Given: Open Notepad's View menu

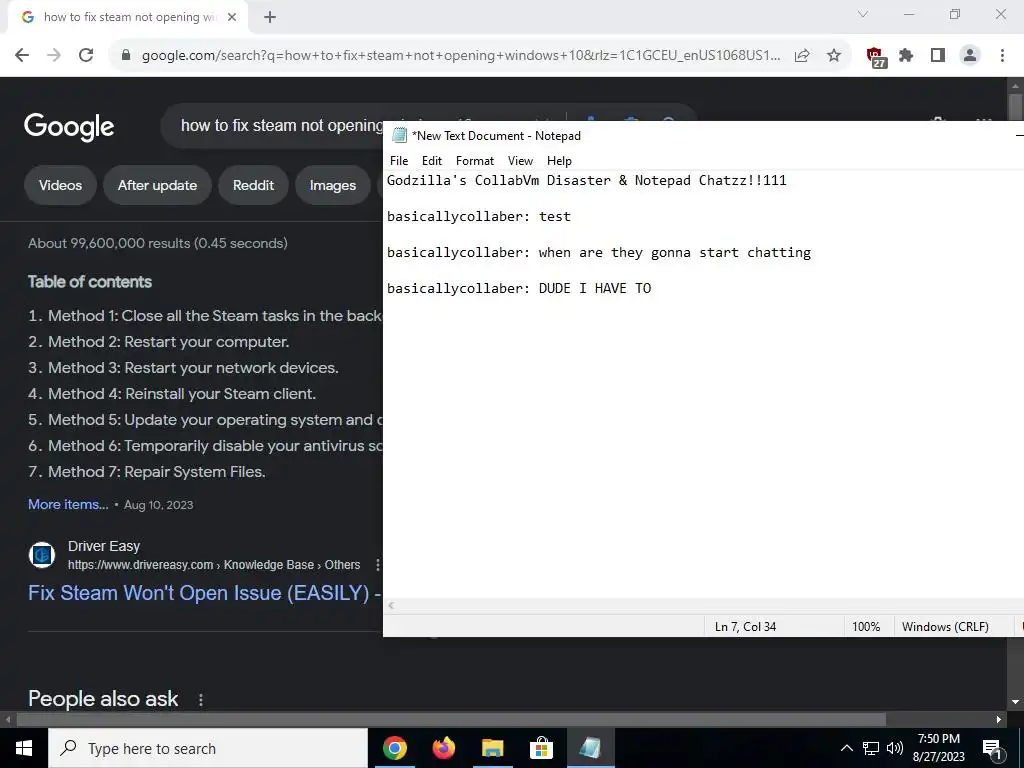Looking at the screenshot, I should 520,161.
